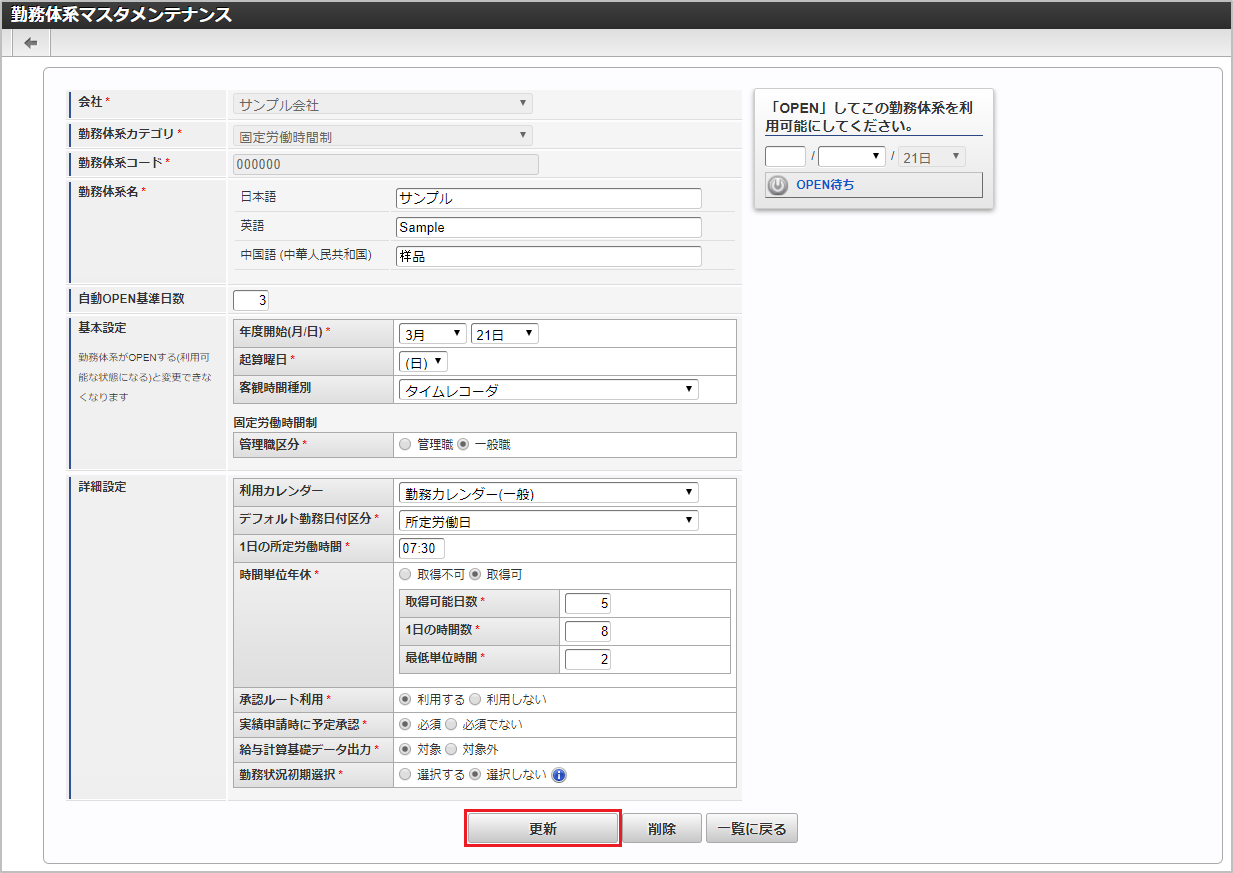Viewport: 1233px width, 873px height.
Task: Click the info icon beside 選択しない
Action: pos(559,775)
